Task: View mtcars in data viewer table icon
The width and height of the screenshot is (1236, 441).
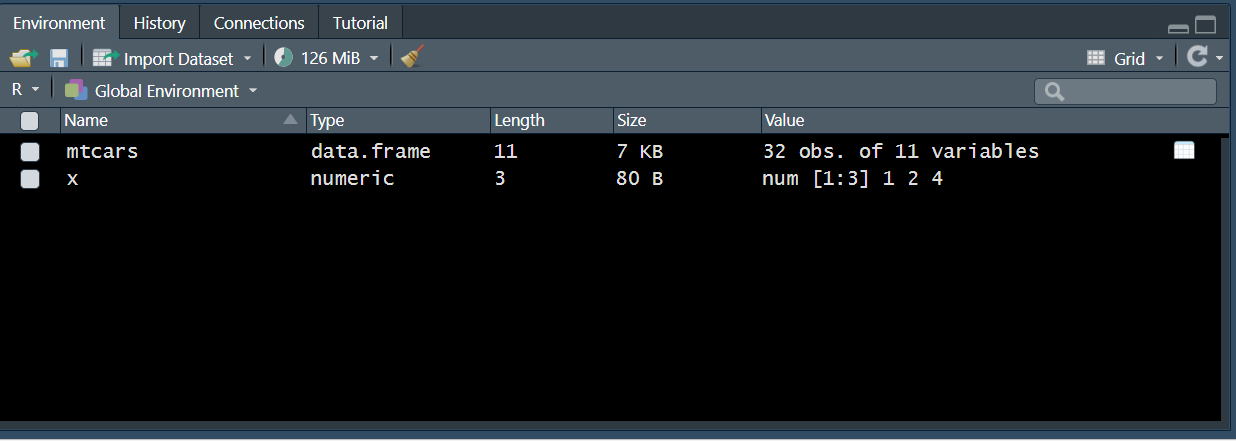Action: pos(1184,151)
